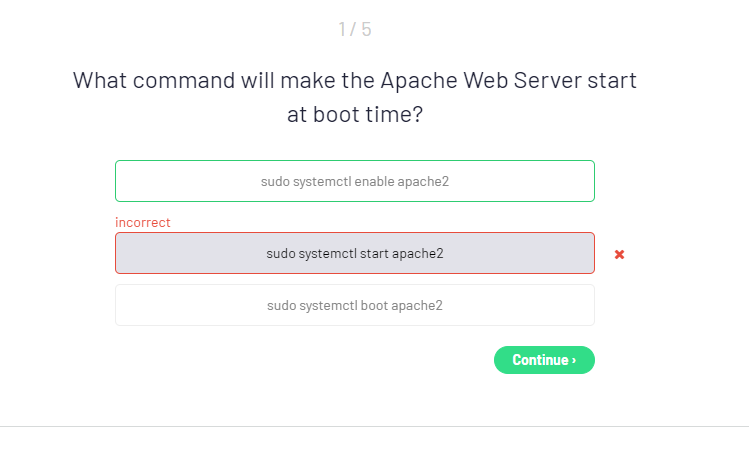Choose the 'sudo systemctl start apache2' option

pos(355,253)
